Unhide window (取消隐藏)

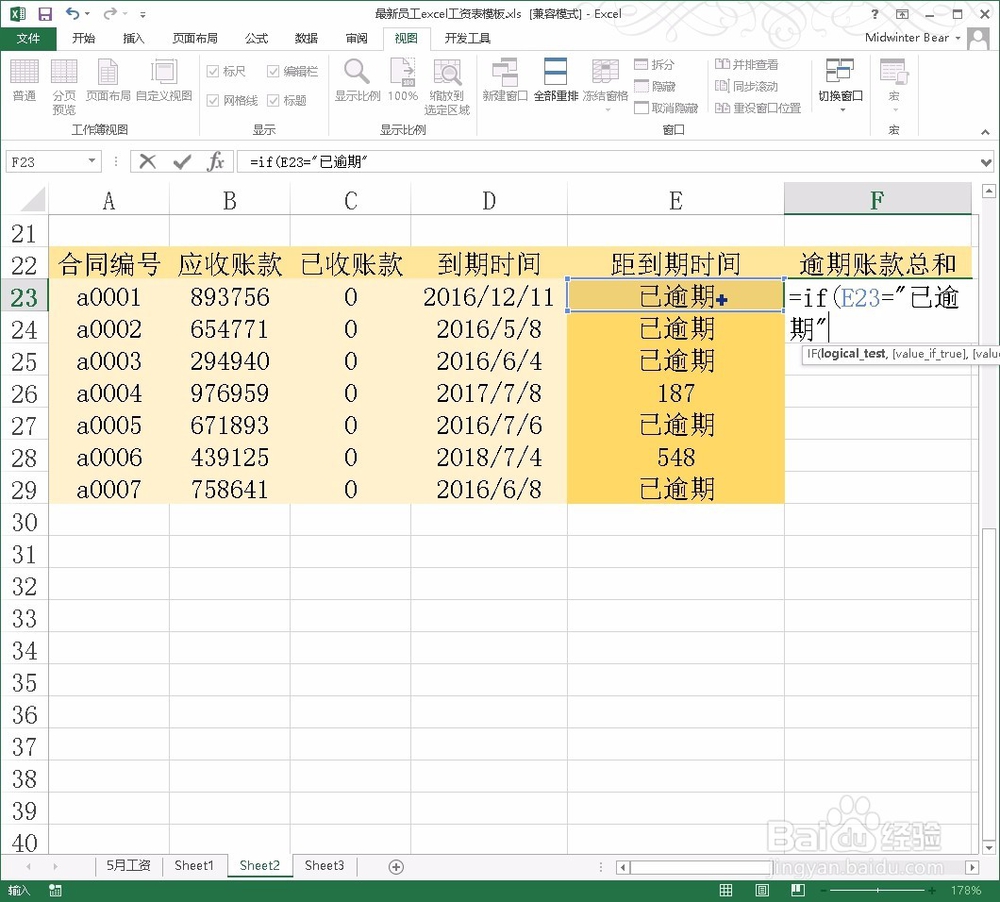[x=666, y=108]
